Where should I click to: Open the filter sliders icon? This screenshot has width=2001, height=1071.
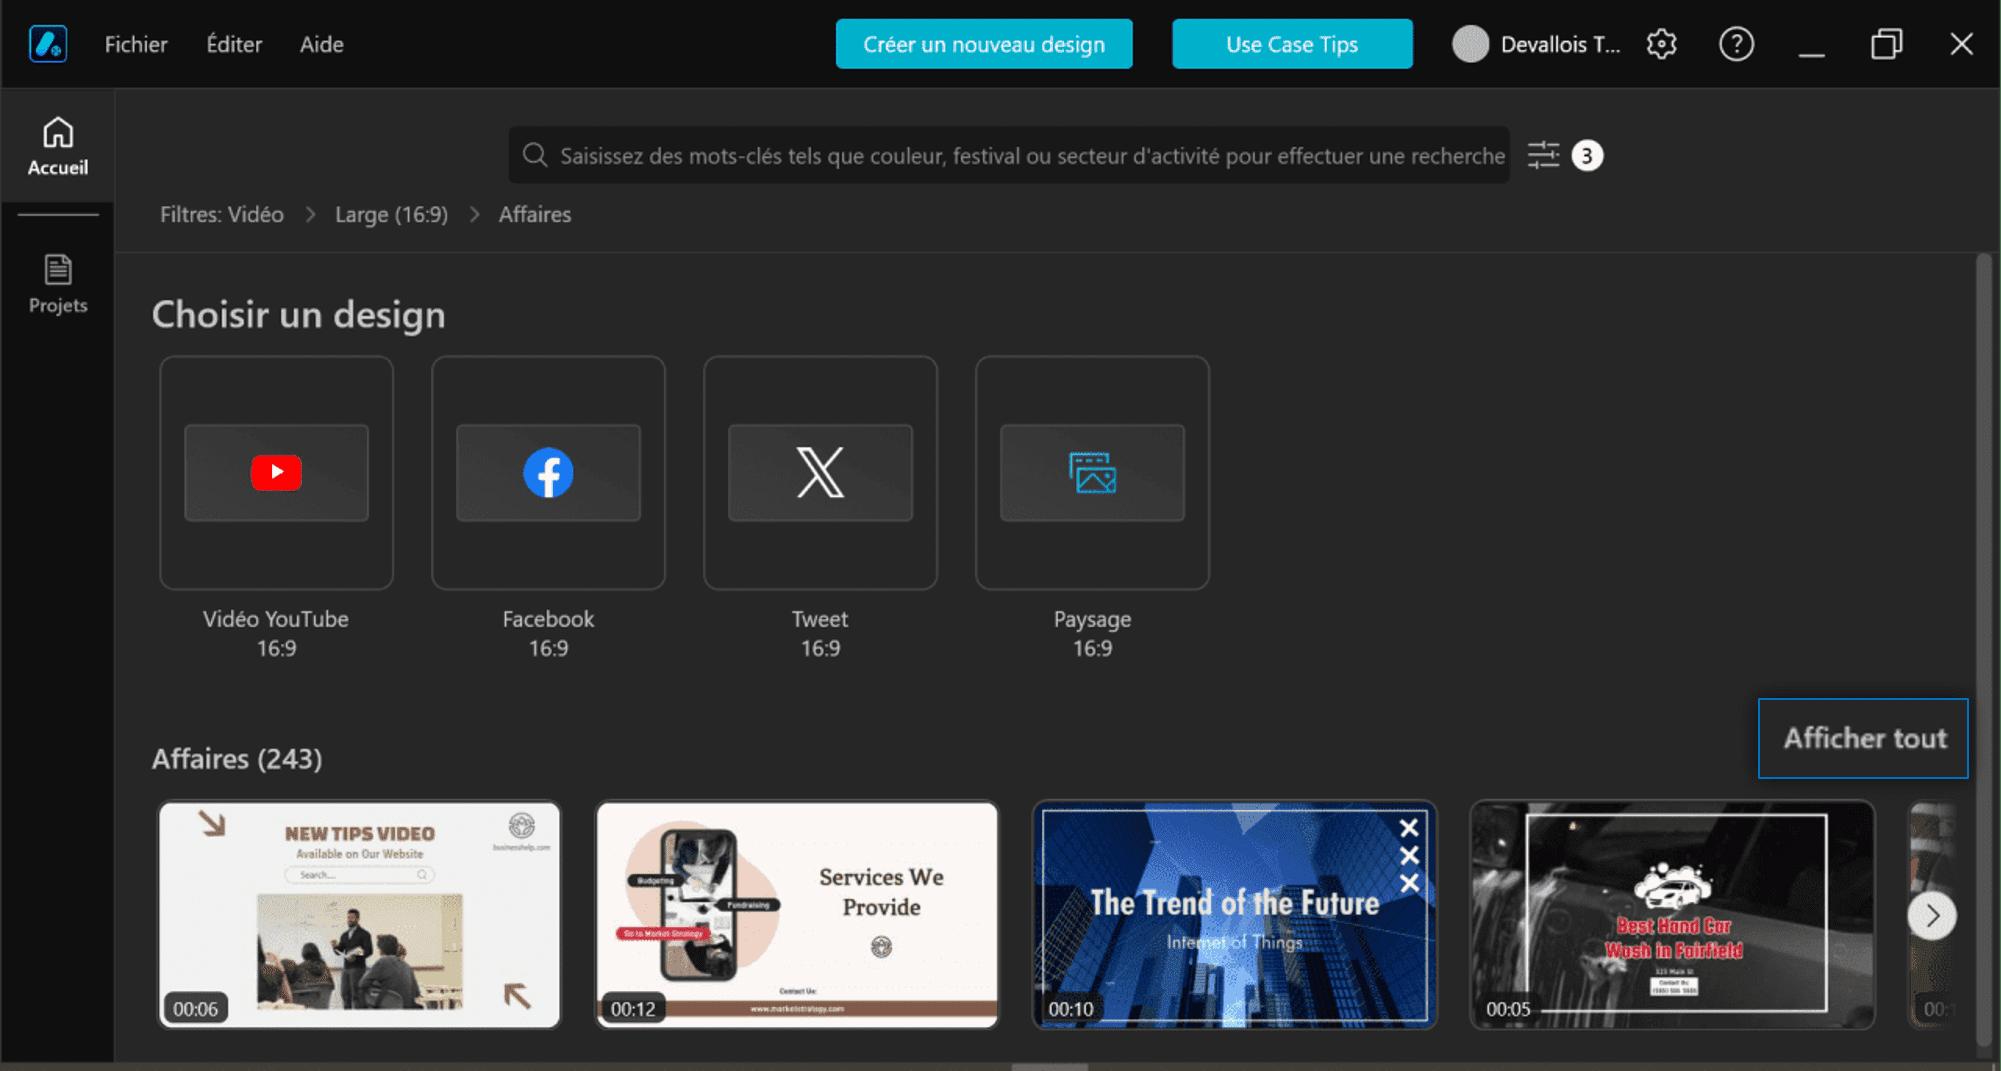click(1543, 155)
